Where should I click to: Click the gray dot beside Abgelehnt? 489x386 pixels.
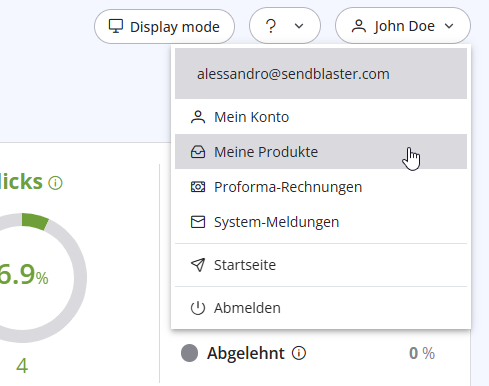click(x=189, y=353)
